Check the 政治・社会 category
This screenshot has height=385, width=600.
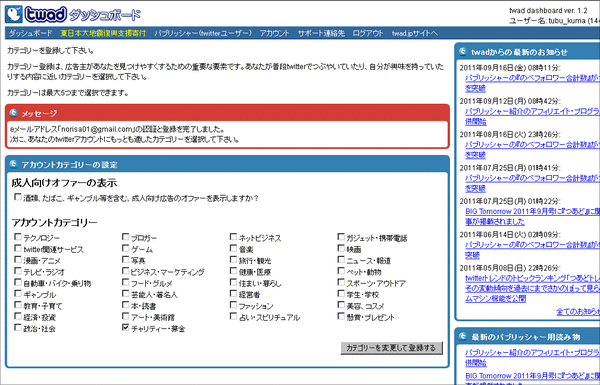(18, 327)
